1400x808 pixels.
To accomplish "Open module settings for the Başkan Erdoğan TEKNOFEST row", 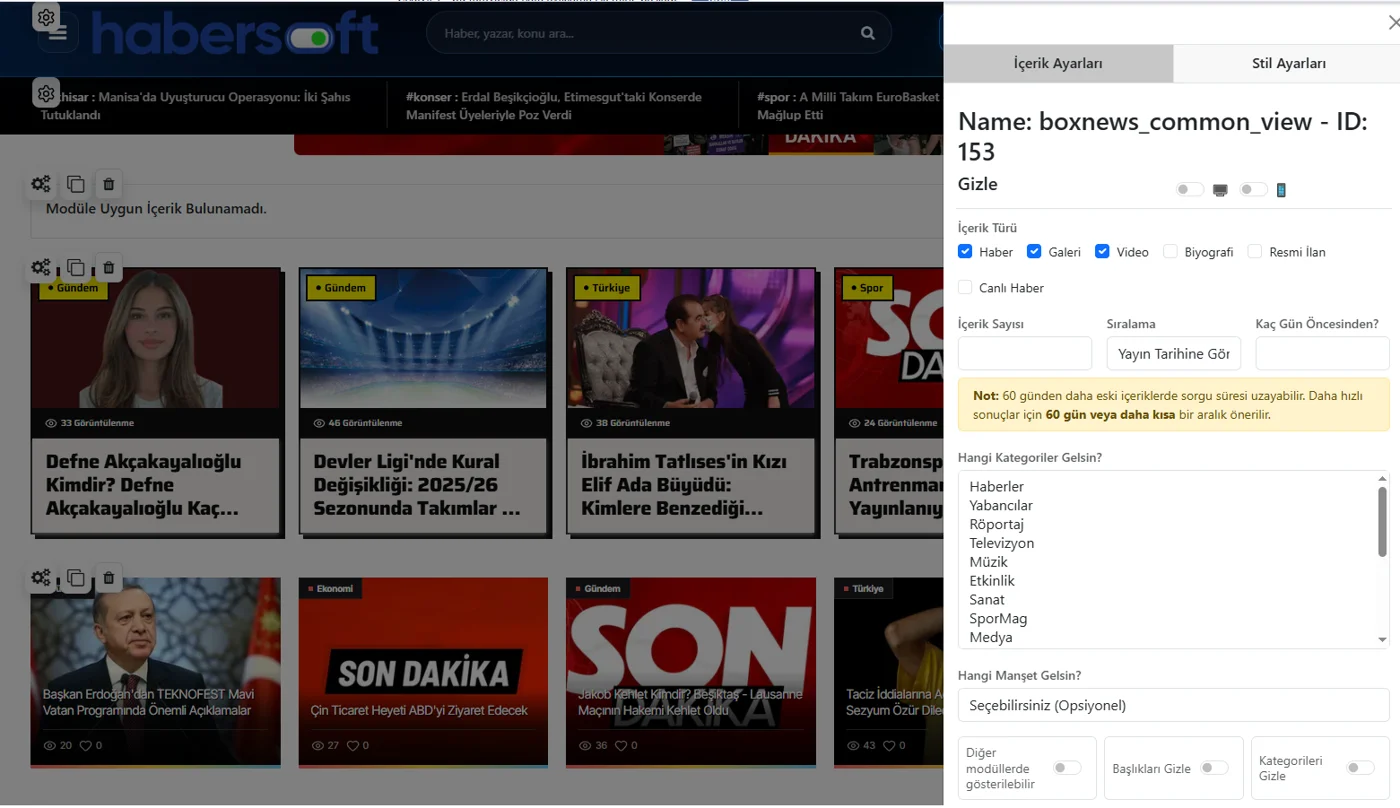I will click(x=41, y=578).
